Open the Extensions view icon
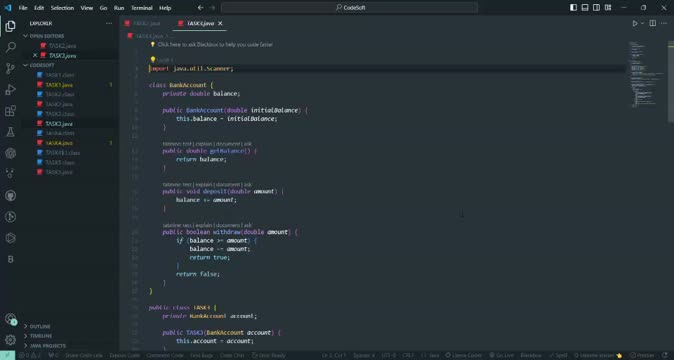674x360 pixels. pos(10,111)
